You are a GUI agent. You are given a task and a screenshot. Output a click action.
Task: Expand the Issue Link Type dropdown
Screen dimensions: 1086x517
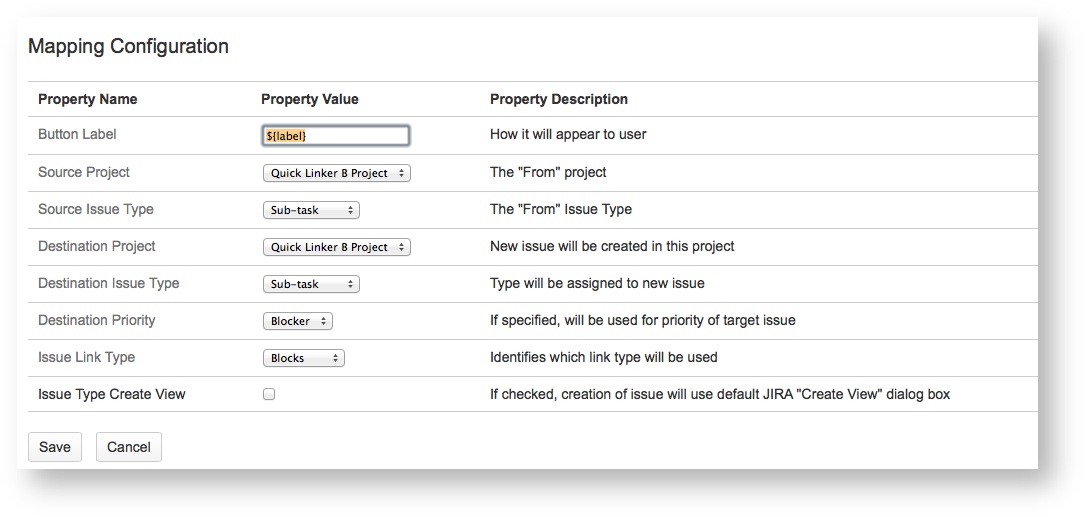[304, 358]
